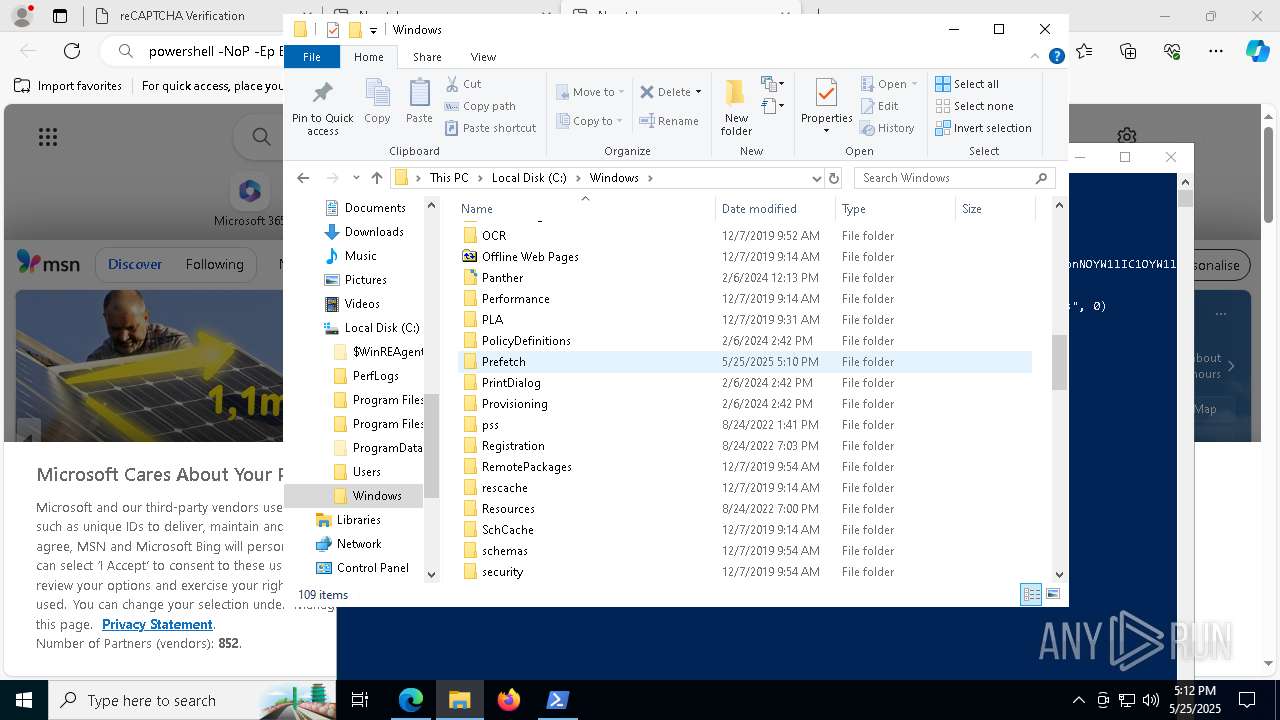
Task: Expand the address bar history dropdown
Action: (x=816, y=178)
